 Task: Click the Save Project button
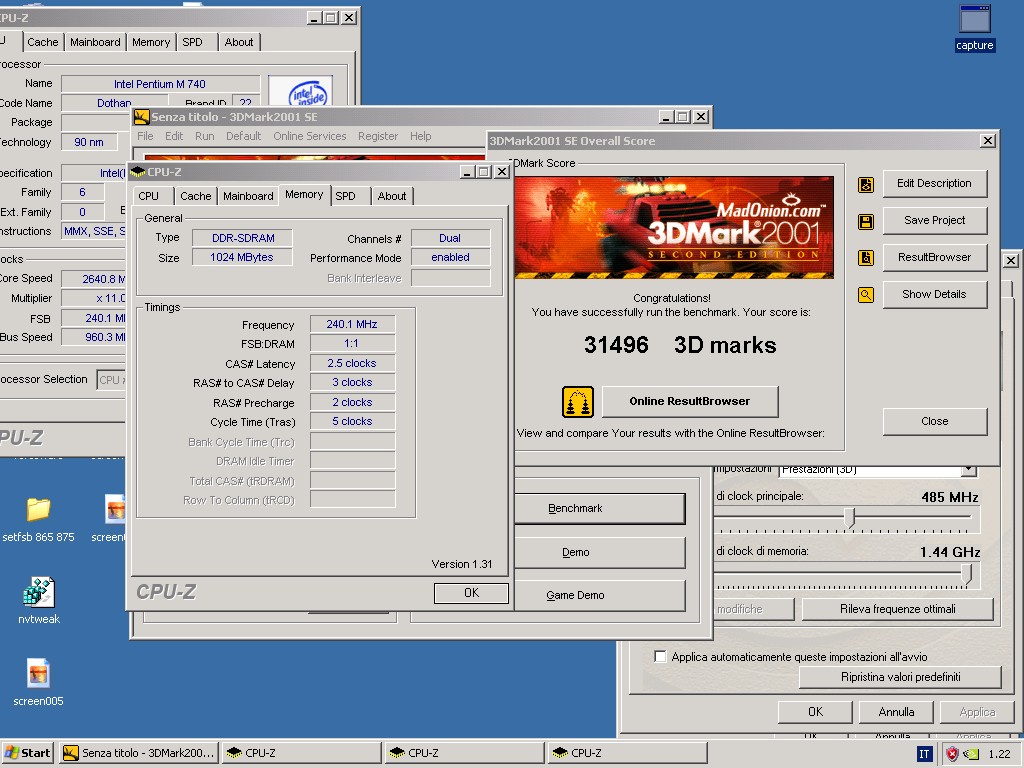(x=935, y=221)
